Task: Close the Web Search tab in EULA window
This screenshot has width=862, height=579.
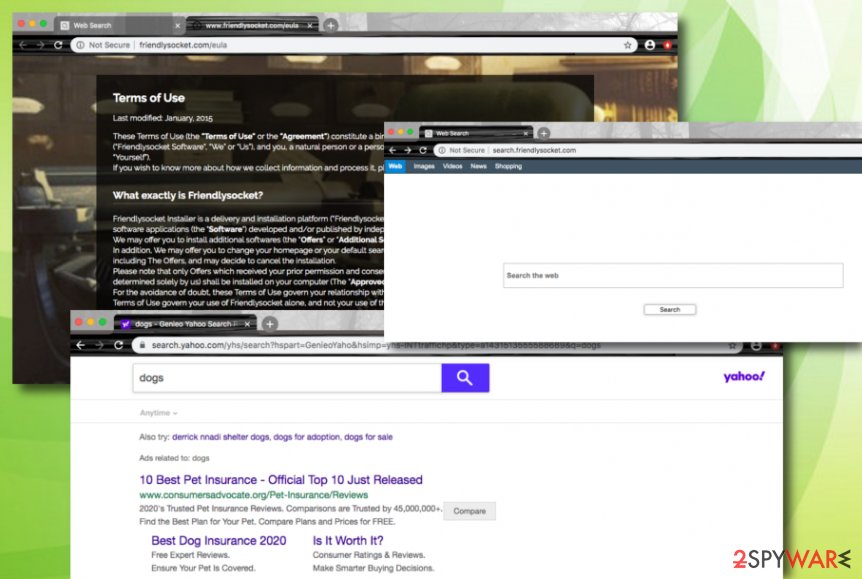Action: click(x=178, y=25)
